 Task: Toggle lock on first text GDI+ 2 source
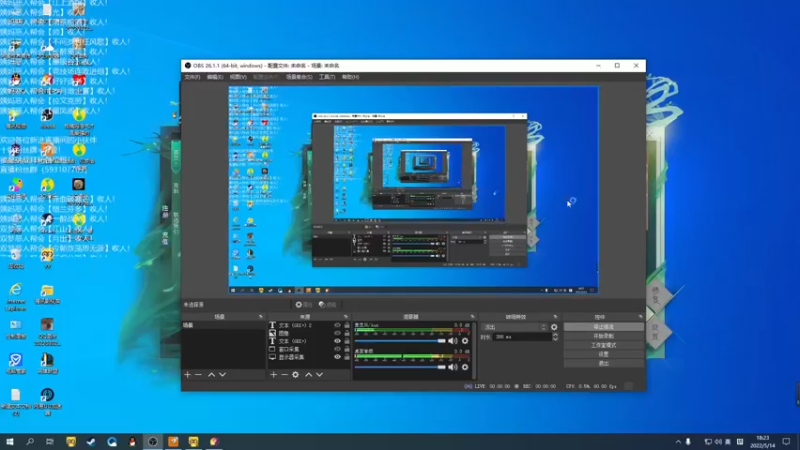click(347, 325)
